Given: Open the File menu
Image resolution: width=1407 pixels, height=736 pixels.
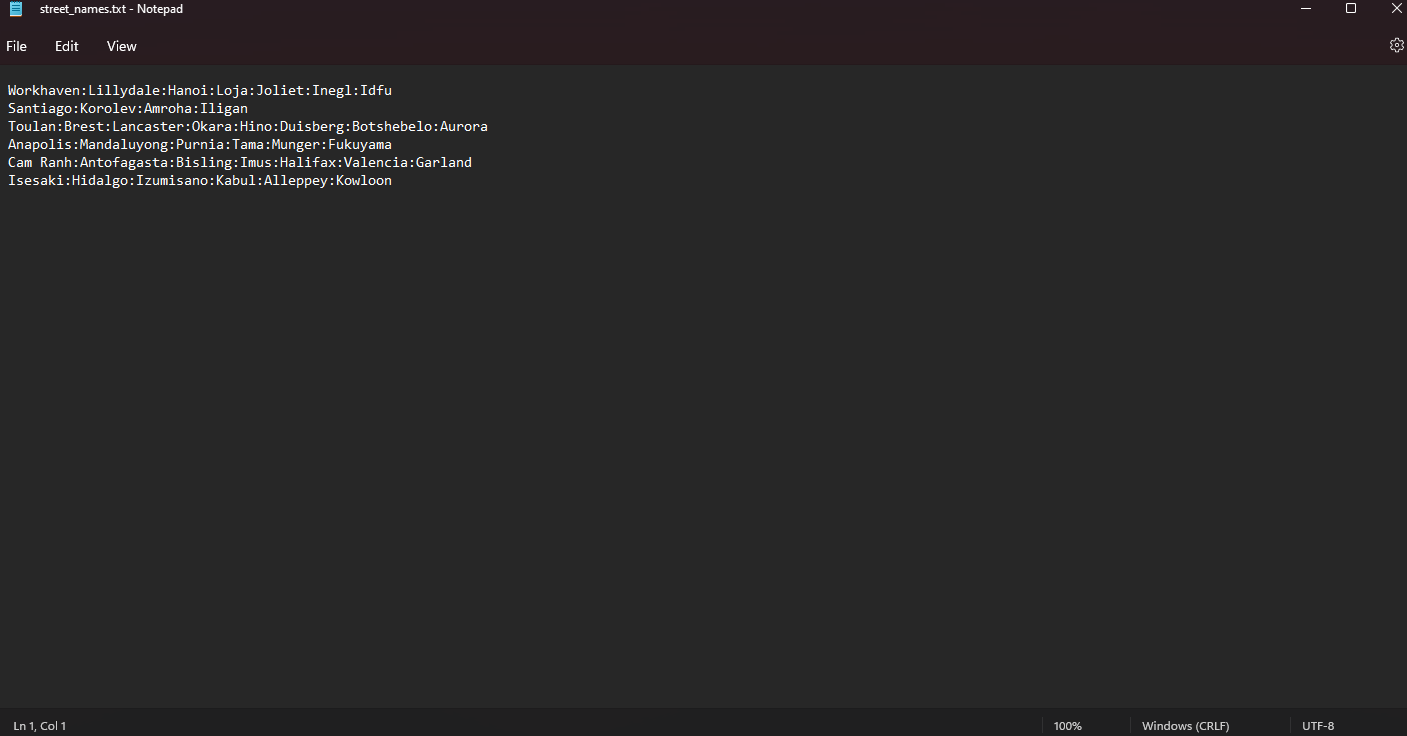Looking at the screenshot, I should pyautogui.click(x=16, y=46).
